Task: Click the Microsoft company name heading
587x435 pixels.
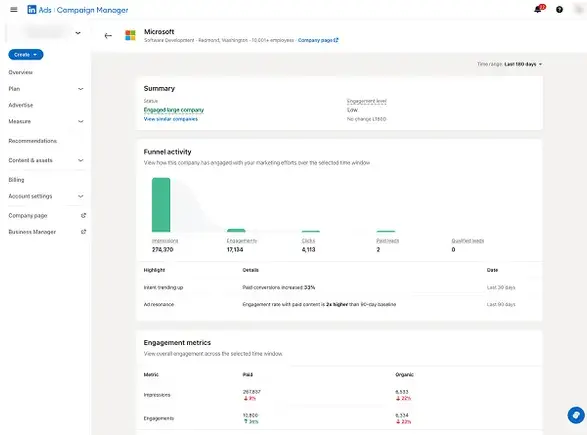Action: (x=159, y=32)
